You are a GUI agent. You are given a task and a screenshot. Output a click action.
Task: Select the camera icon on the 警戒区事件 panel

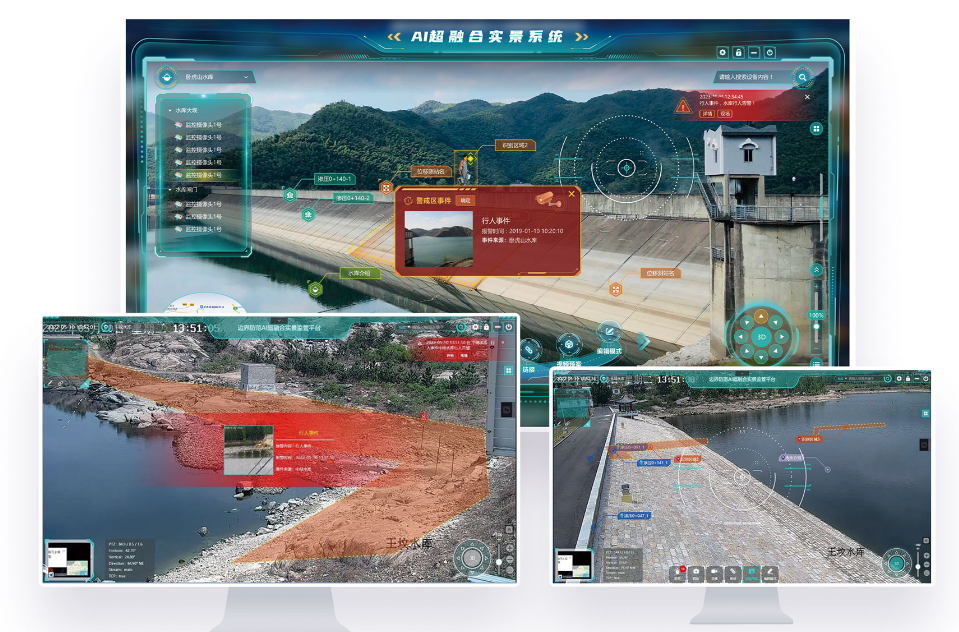point(548,199)
